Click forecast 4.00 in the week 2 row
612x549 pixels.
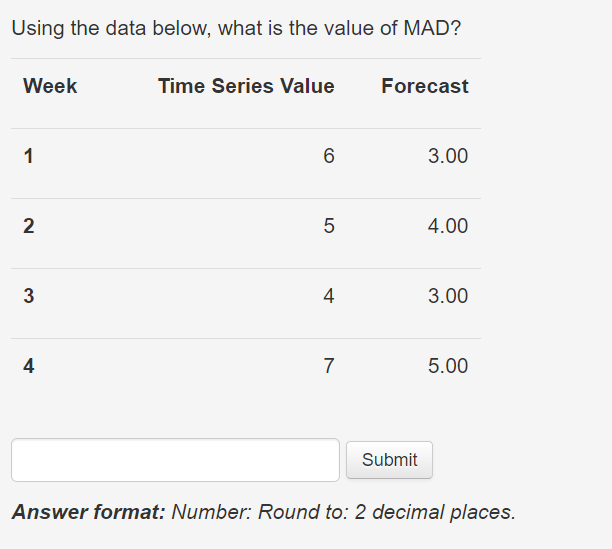[448, 226]
